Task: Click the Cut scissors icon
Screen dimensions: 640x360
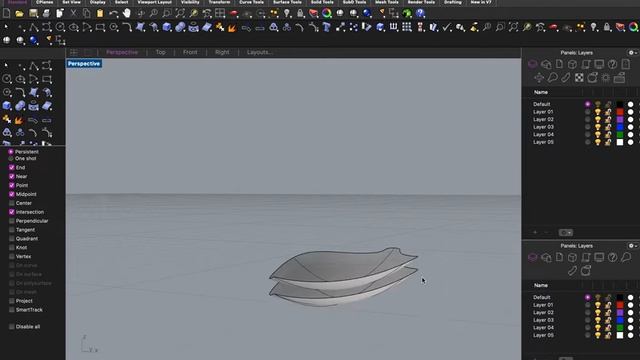Action: click(73, 13)
